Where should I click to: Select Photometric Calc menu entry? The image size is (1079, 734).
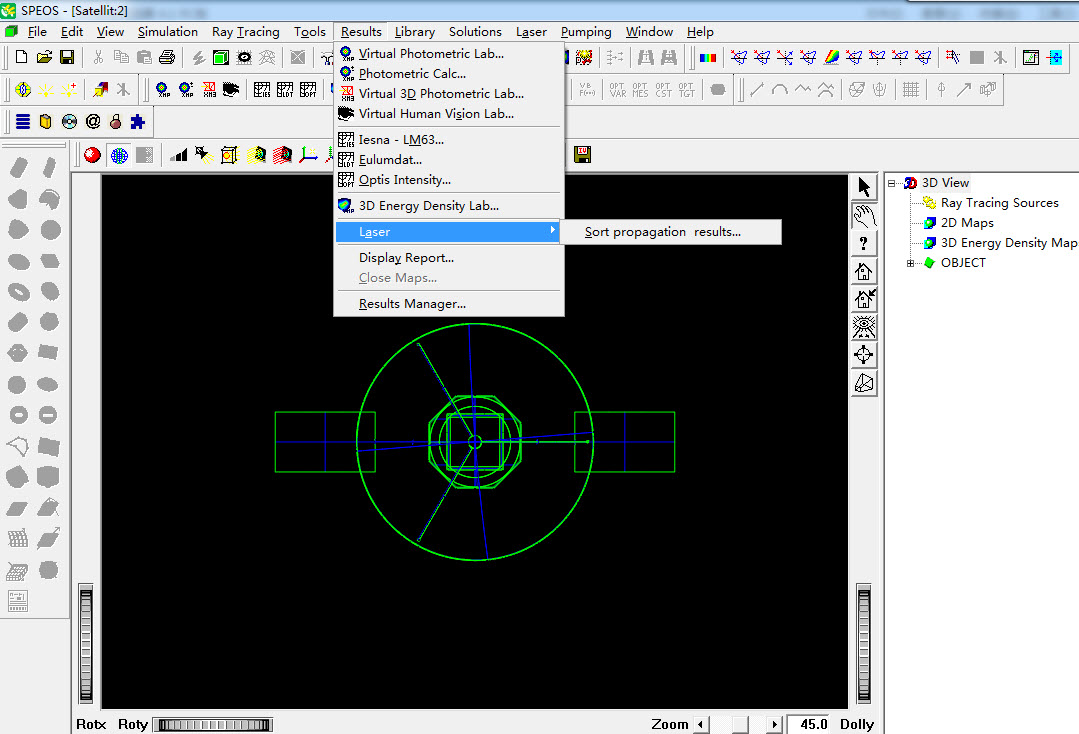(x=449, y=74)
